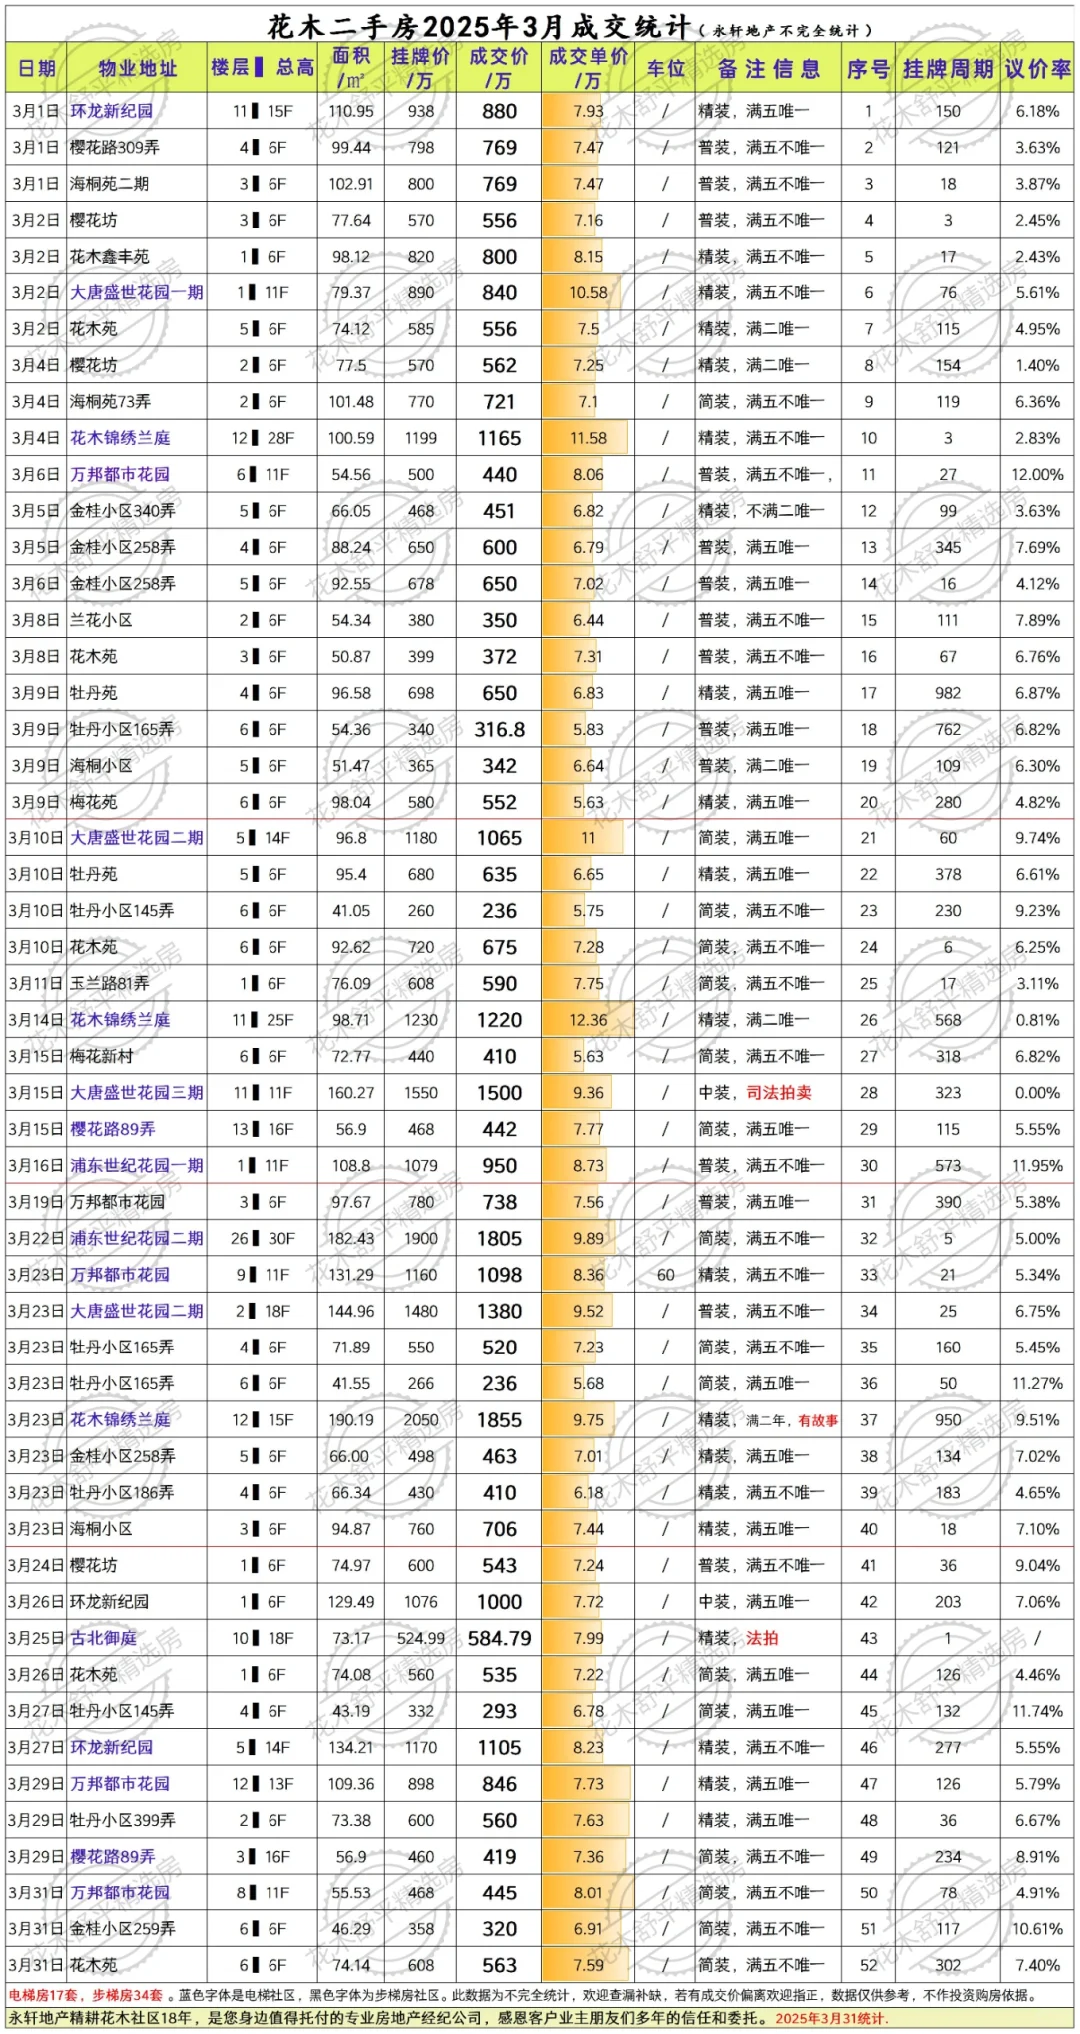Select the red remark 法拍
Viewport: 1080px width, 2034px height.
[x=762, y=1638]
